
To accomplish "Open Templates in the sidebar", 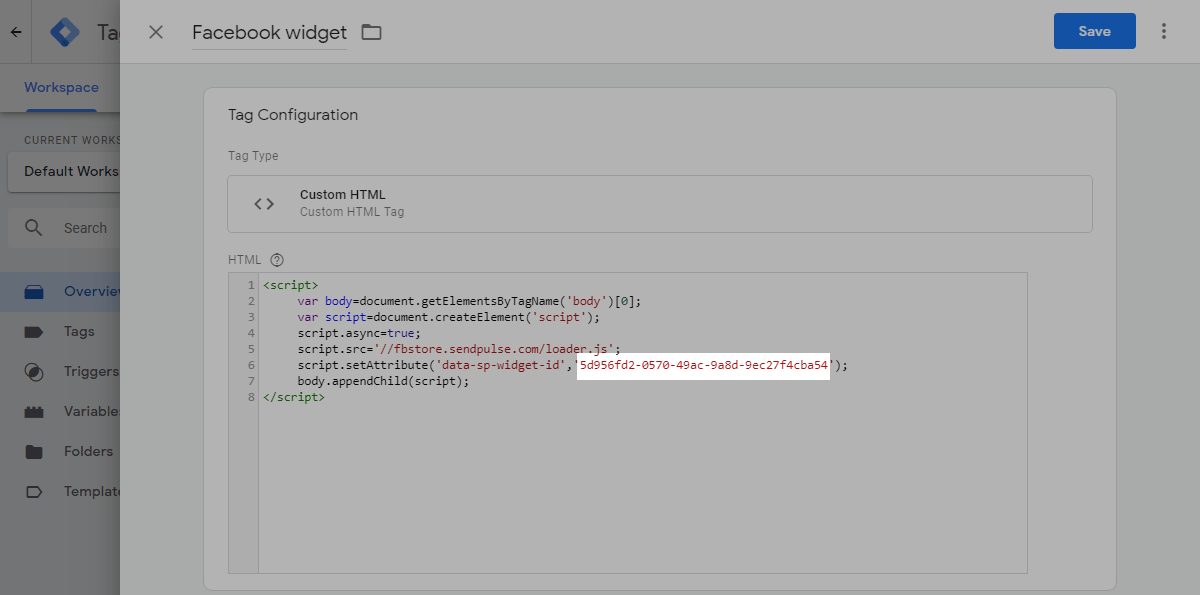I will click(60, 491).
